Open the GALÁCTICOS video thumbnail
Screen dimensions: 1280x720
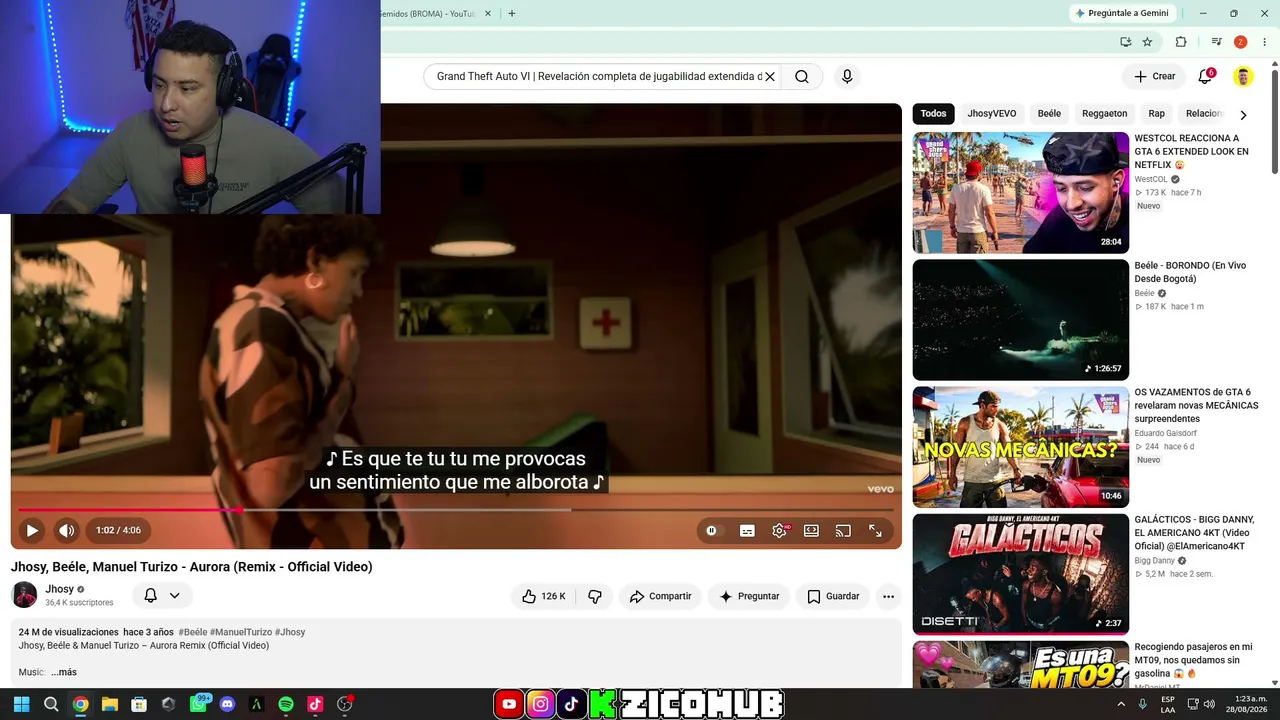pos(1021,574)
